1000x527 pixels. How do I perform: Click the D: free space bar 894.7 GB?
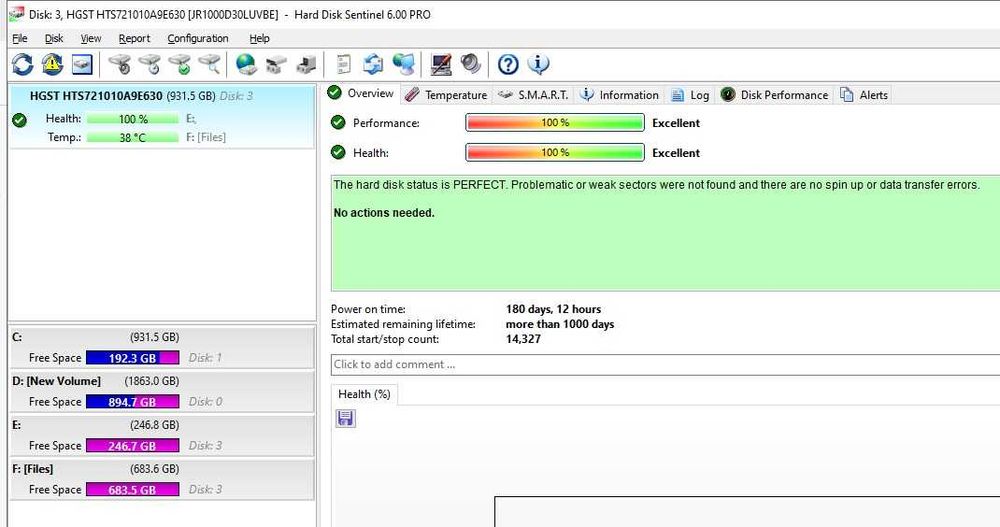click(133, 402)
